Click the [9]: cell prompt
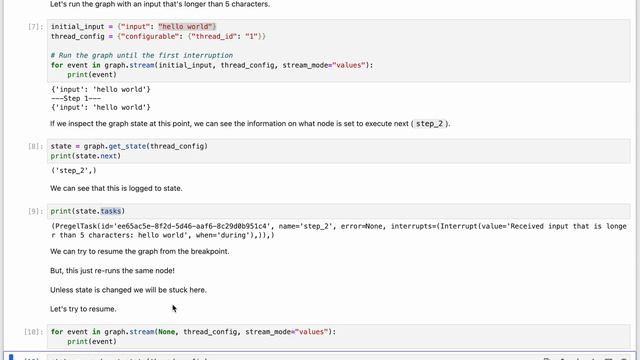Viewport: 640px width, 360px height. point(36,211)
